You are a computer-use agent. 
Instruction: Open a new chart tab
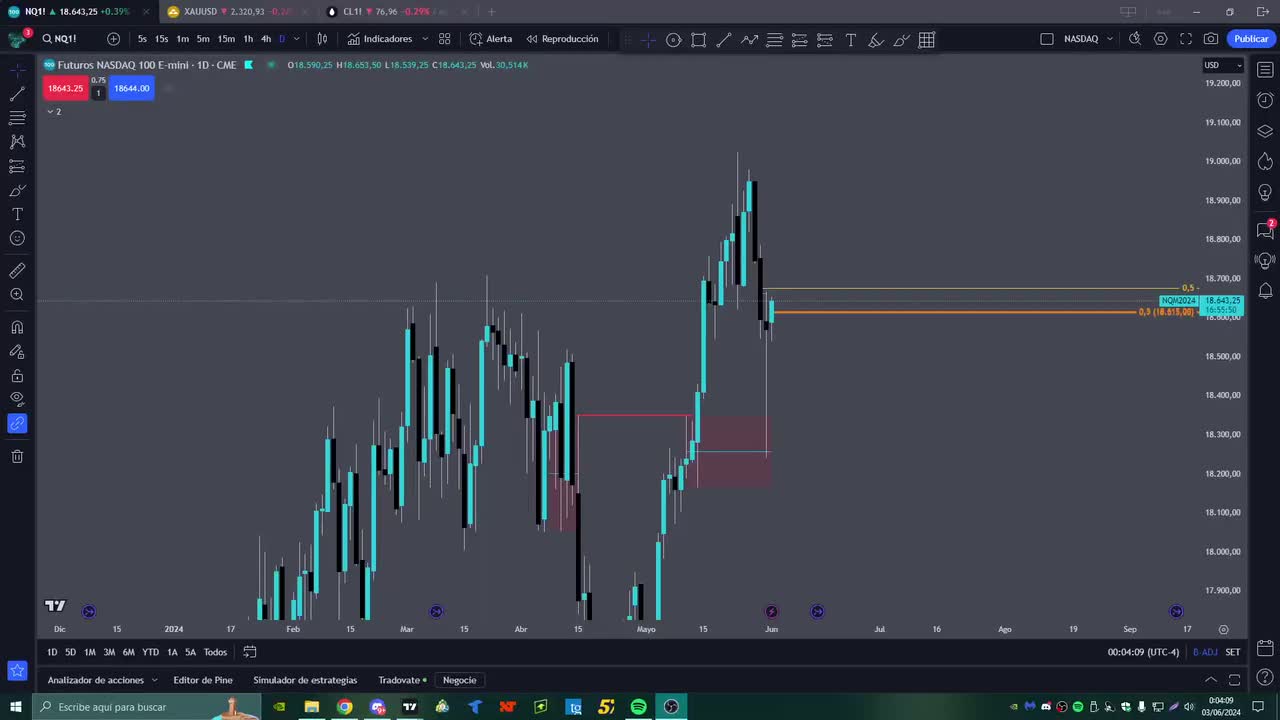pos(491,12)
